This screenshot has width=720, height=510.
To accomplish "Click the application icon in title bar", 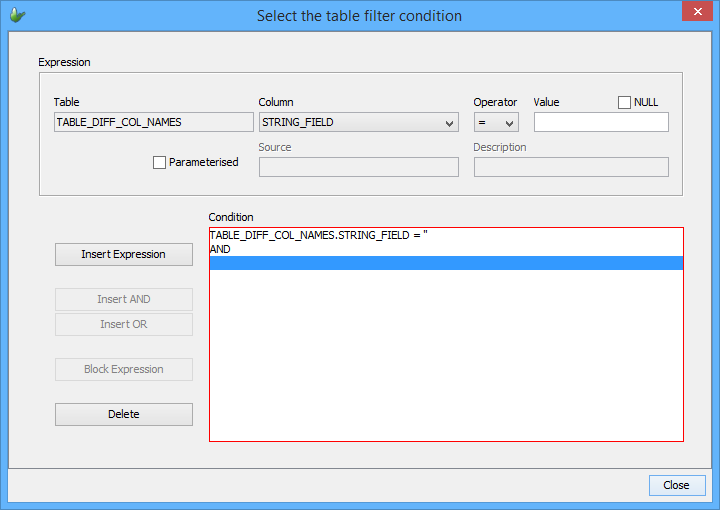I will pos(17,16).
